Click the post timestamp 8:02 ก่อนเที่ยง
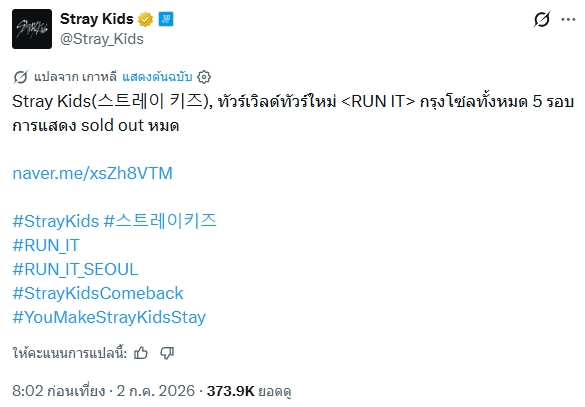The height and width of the screenshot is (407, 585). 59,391
